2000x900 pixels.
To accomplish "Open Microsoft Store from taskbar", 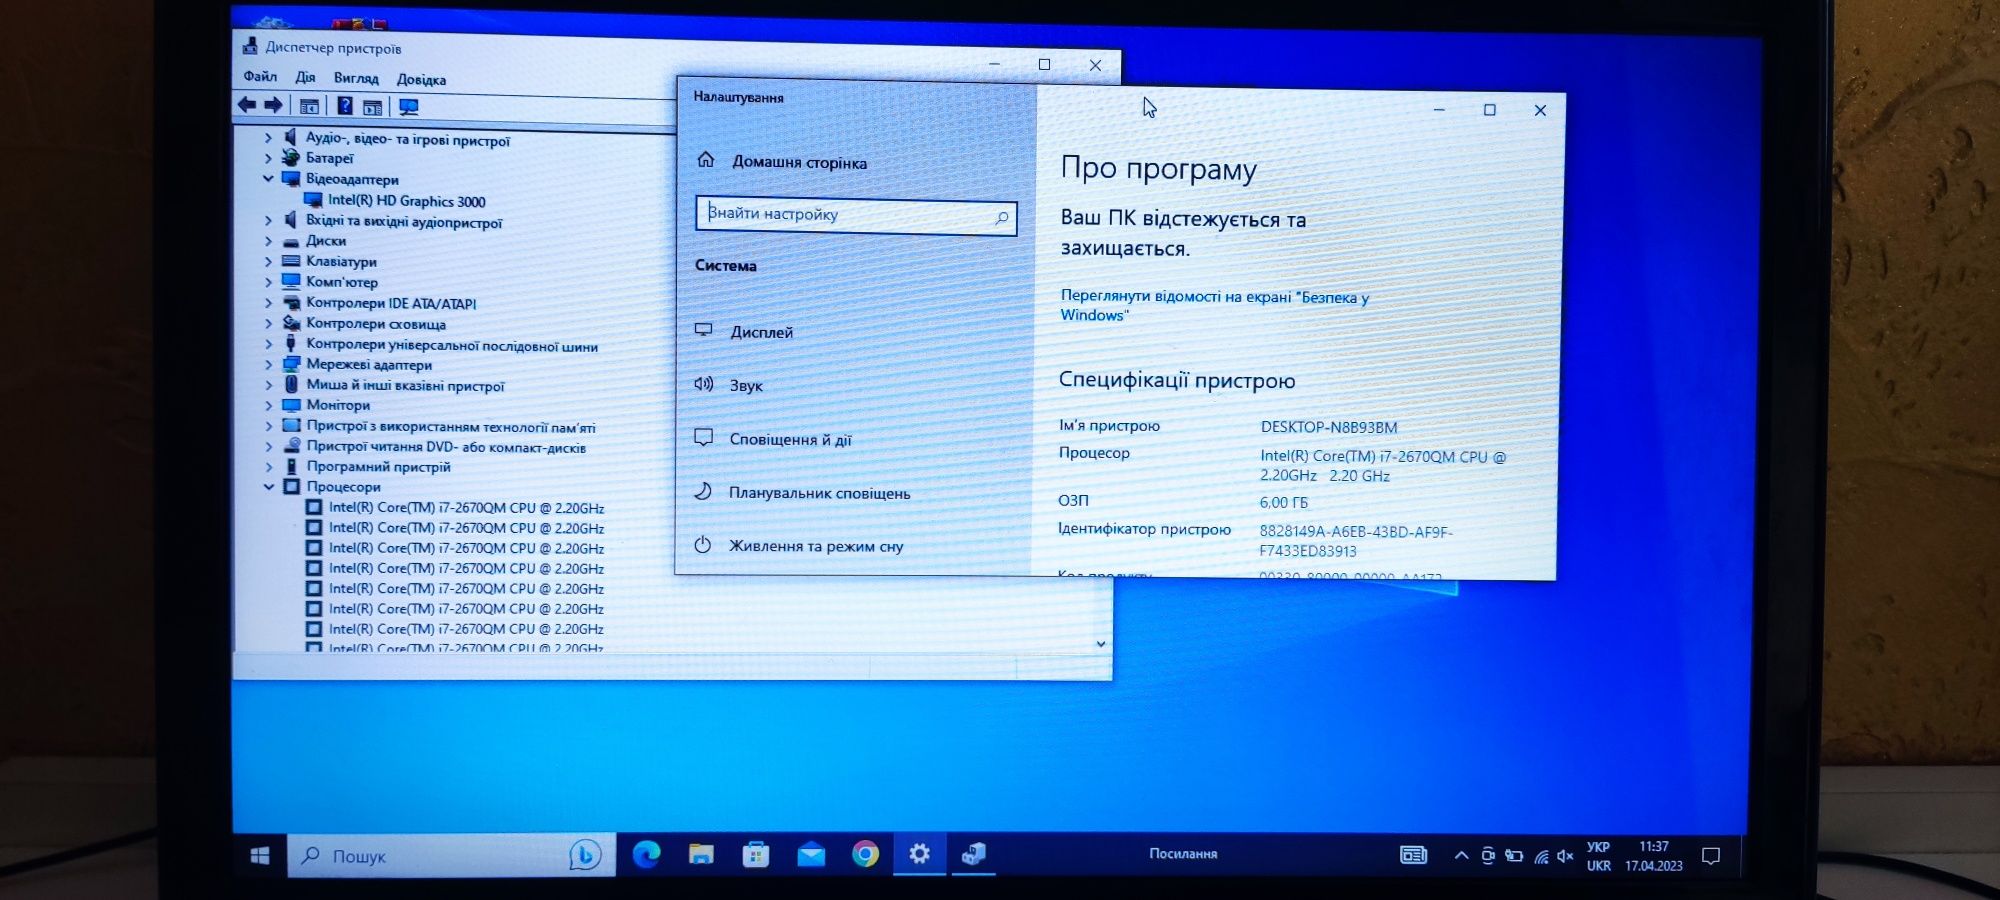I will [756, 854].
